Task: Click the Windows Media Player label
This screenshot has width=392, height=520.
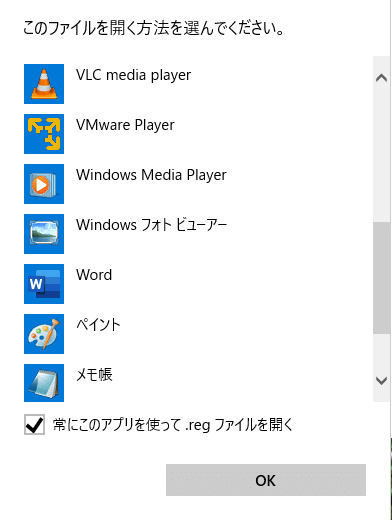Action: point(151,175)
